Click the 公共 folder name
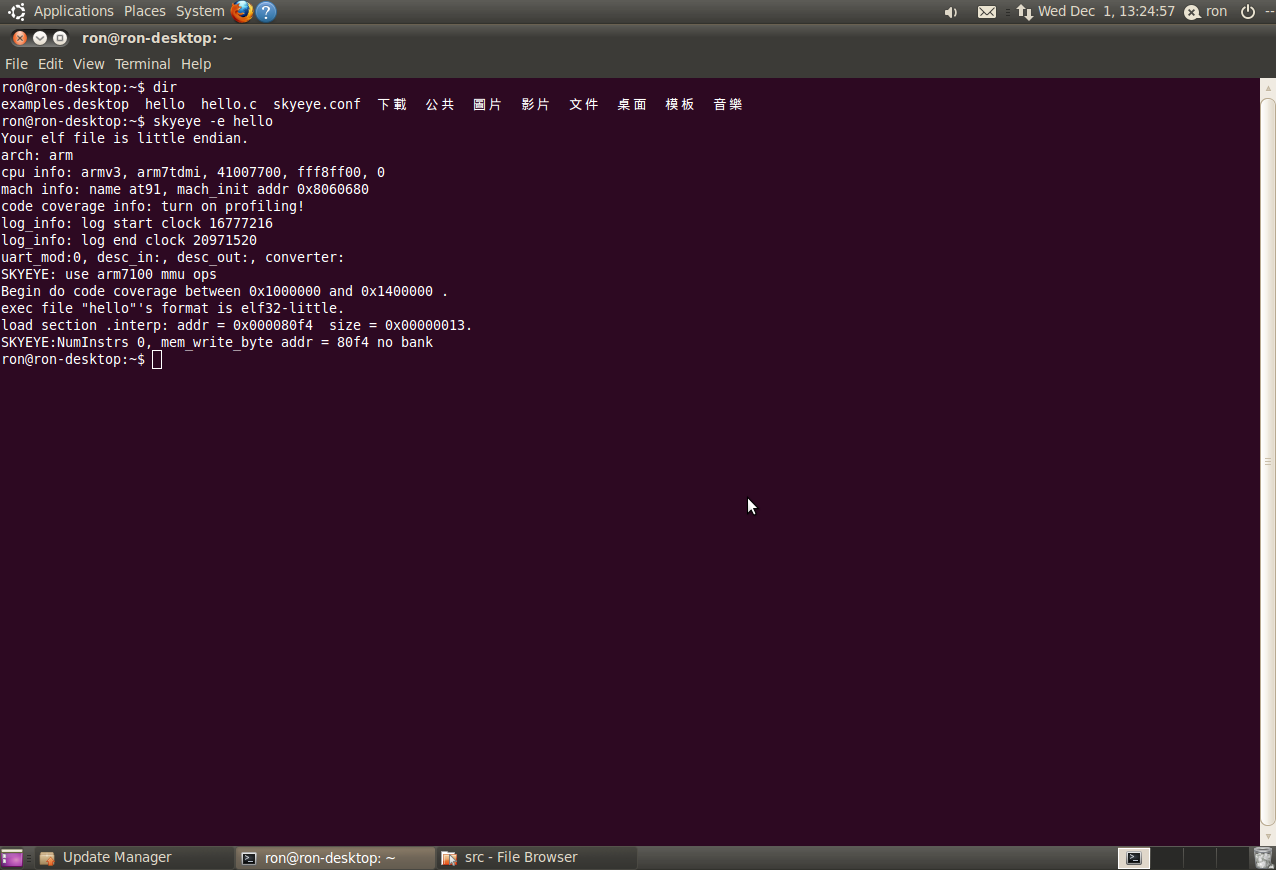The height and width of the screenshot is (870, 1276). pos(440,104)
